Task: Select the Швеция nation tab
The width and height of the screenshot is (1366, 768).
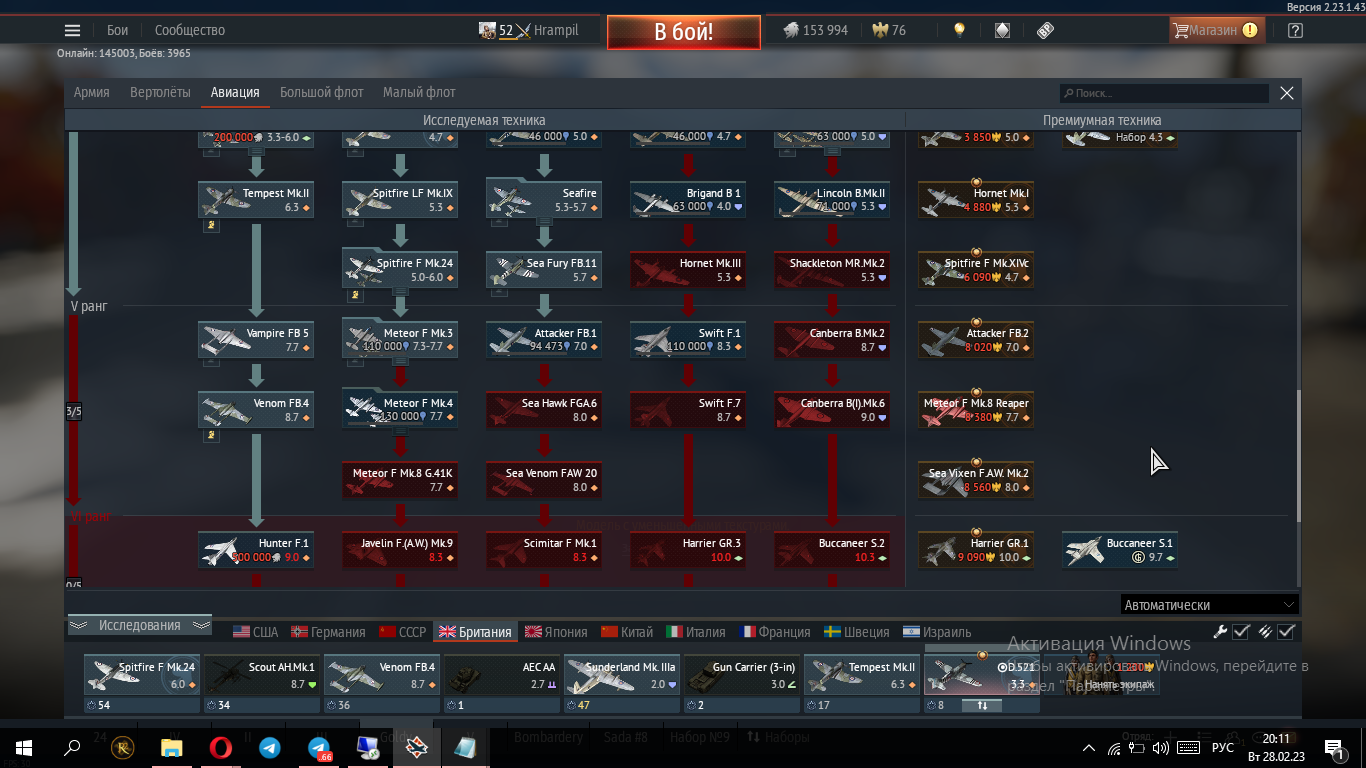Action: point(856,632)
